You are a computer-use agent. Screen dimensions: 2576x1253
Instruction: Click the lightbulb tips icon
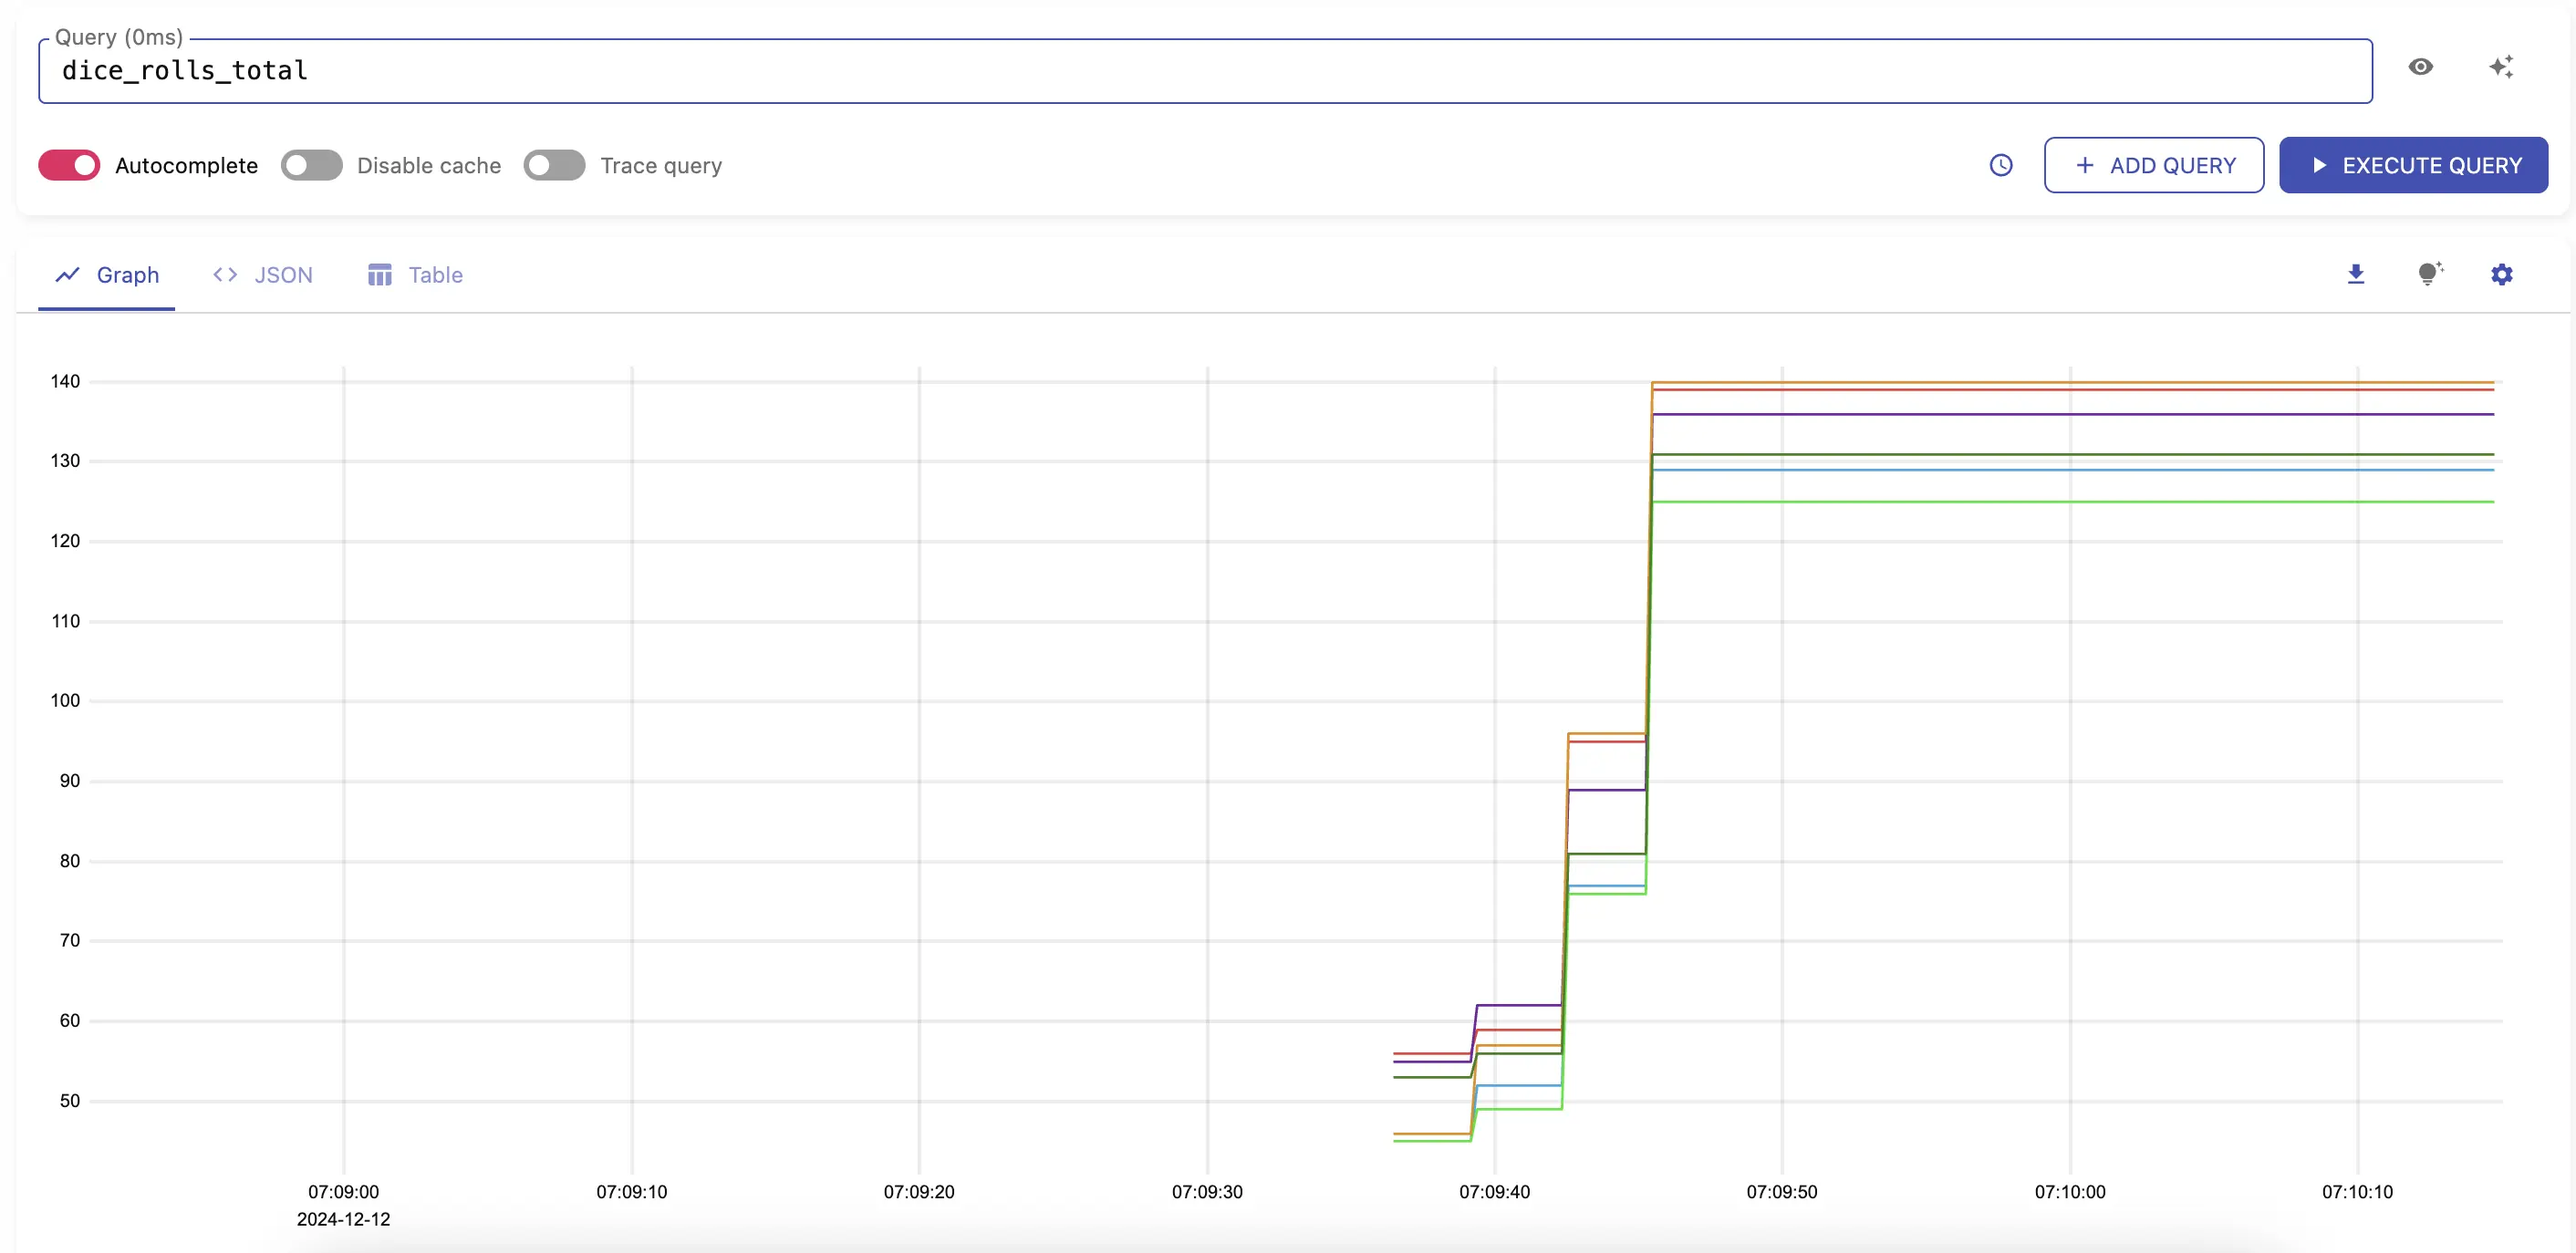coord(2428,274)
